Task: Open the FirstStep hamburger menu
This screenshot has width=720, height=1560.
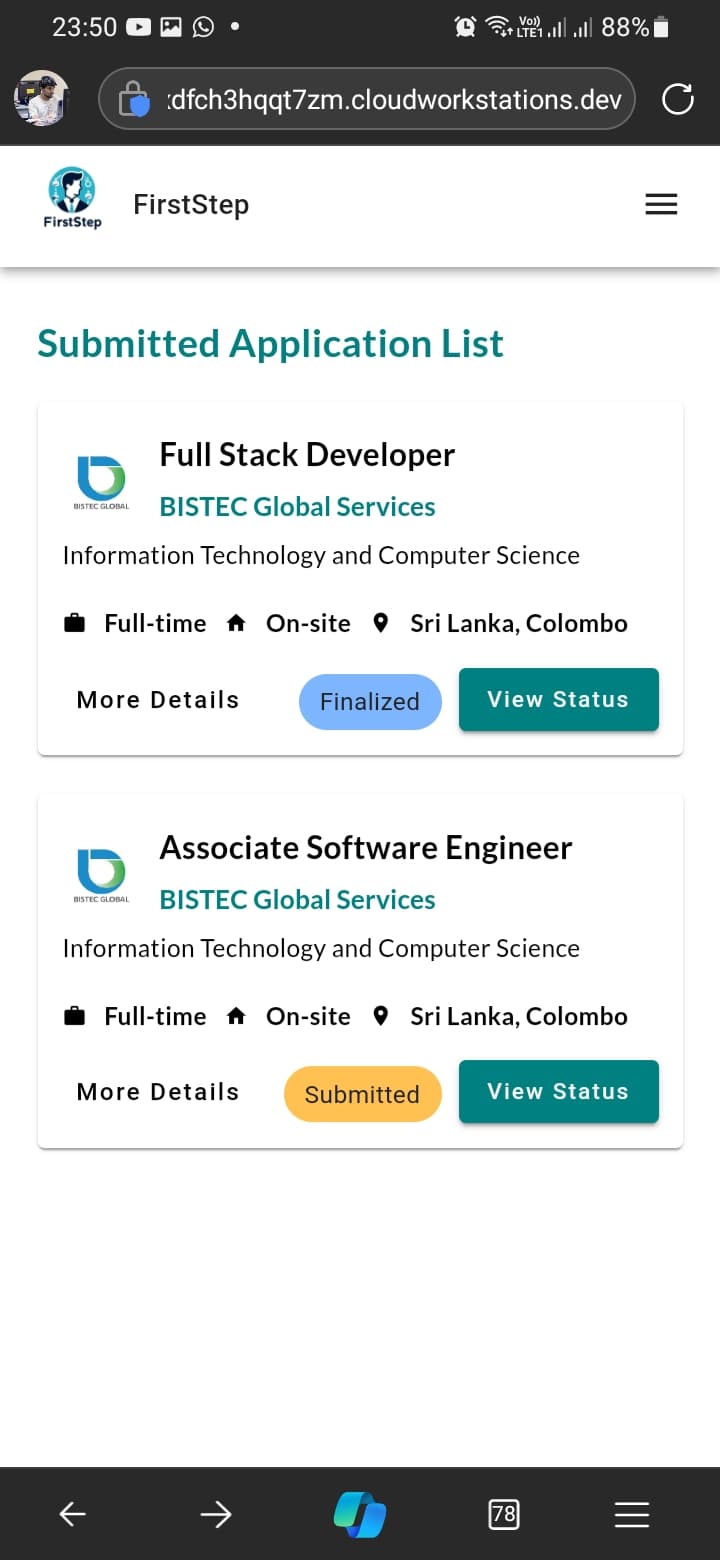Action: (x=661, y=204)
